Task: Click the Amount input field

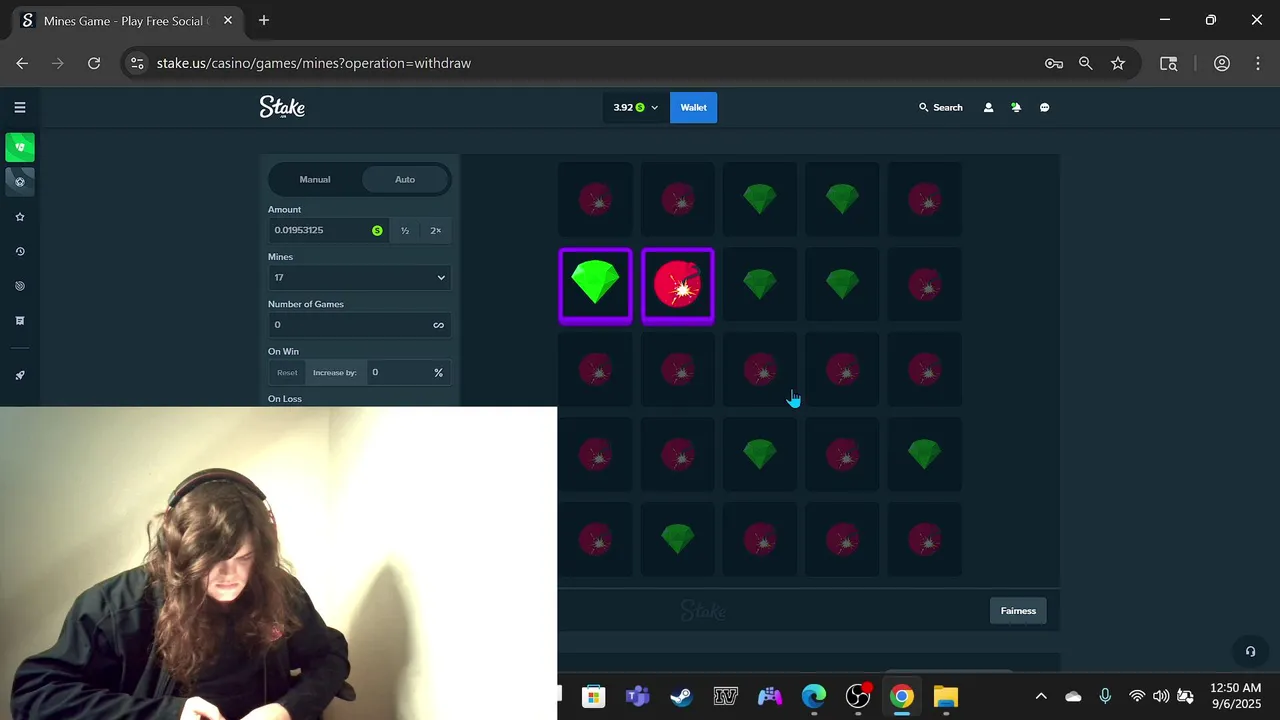Action: (328, 230)
